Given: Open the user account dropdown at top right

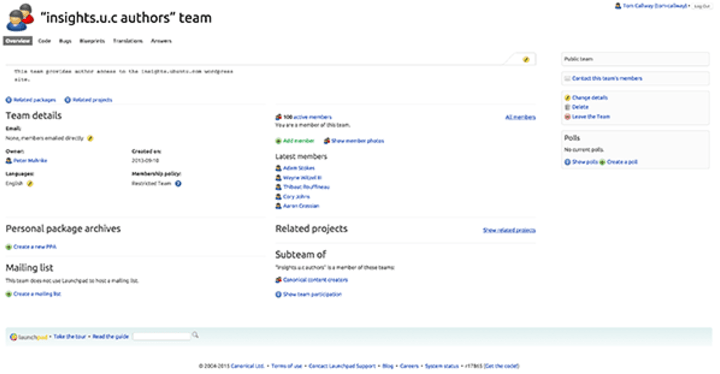Looking at the screenshot, I should (656, 6).
